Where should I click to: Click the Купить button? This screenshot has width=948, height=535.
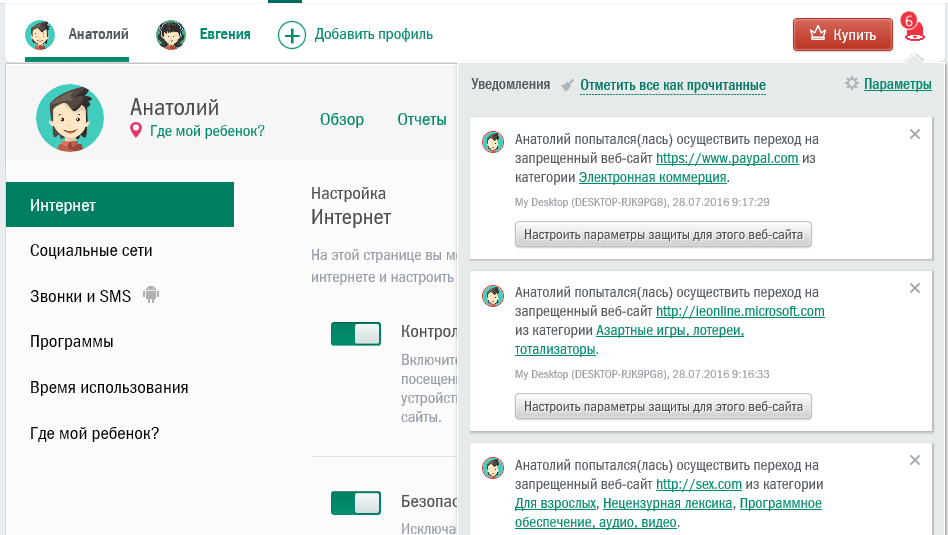click(843, 34)
